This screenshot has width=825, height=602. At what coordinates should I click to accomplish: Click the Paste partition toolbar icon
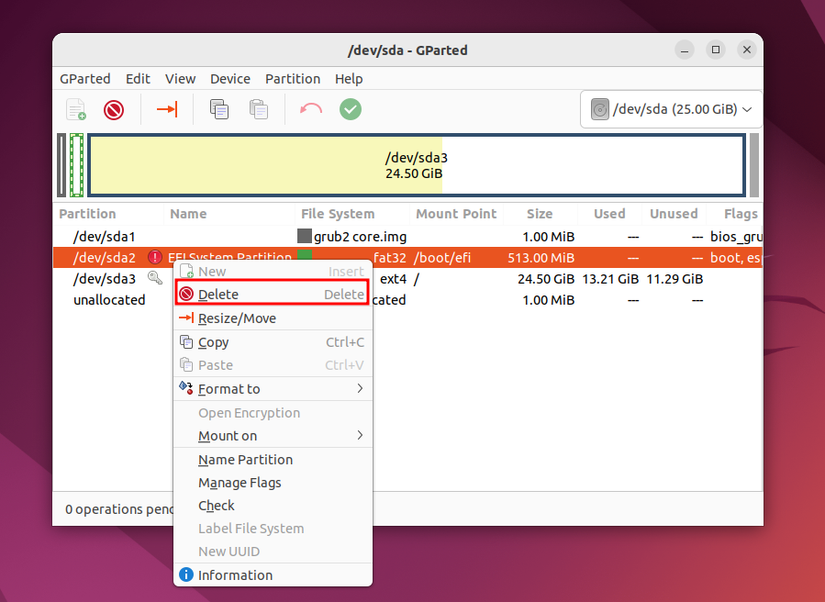257,109
